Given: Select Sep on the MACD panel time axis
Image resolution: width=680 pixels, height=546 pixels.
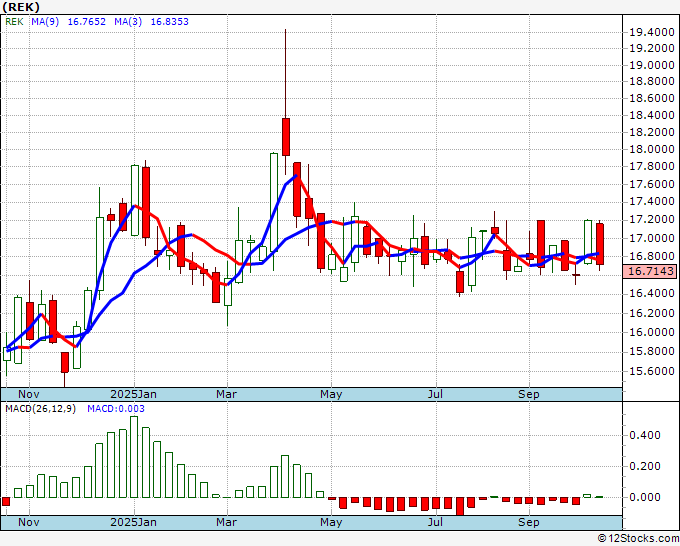Looking at the screenshot, I should point(529,522).
